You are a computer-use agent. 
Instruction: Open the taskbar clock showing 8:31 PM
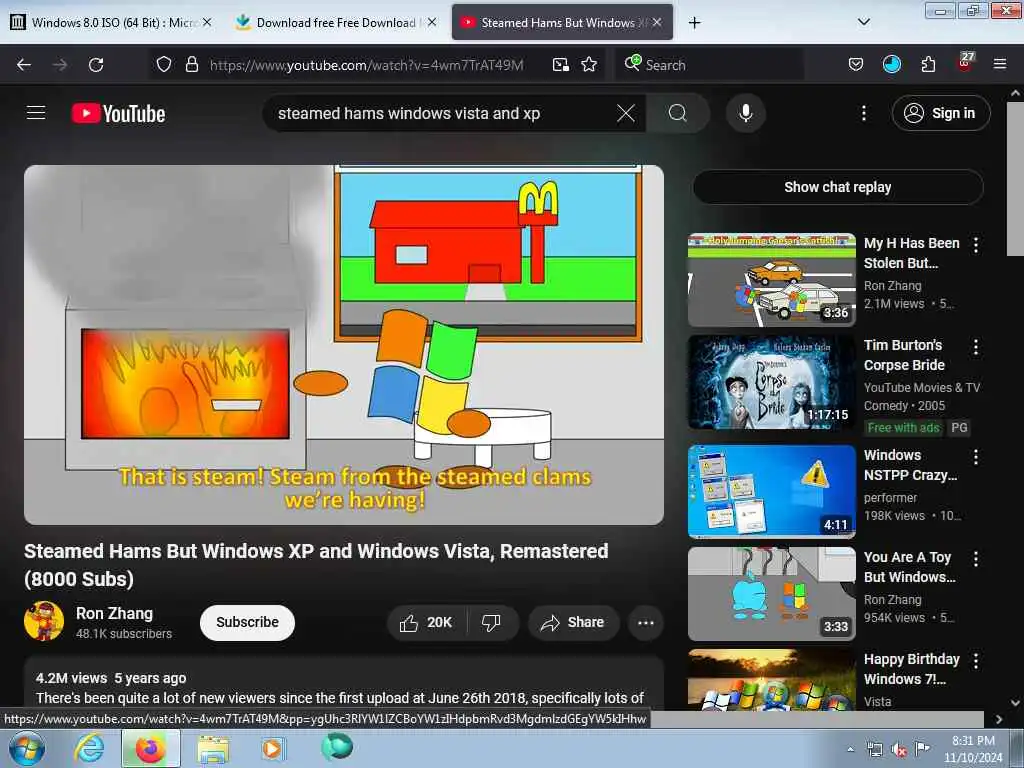973,749
